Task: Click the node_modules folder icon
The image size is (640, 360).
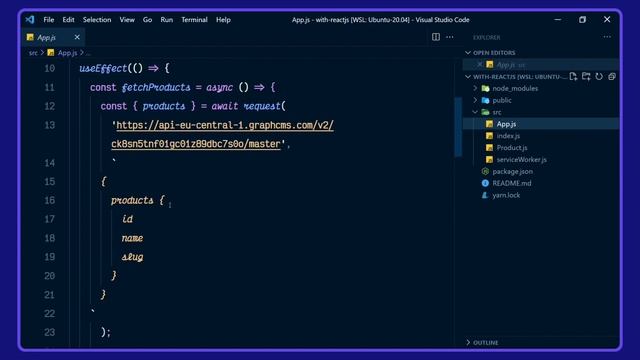Action: coord(485,88)
